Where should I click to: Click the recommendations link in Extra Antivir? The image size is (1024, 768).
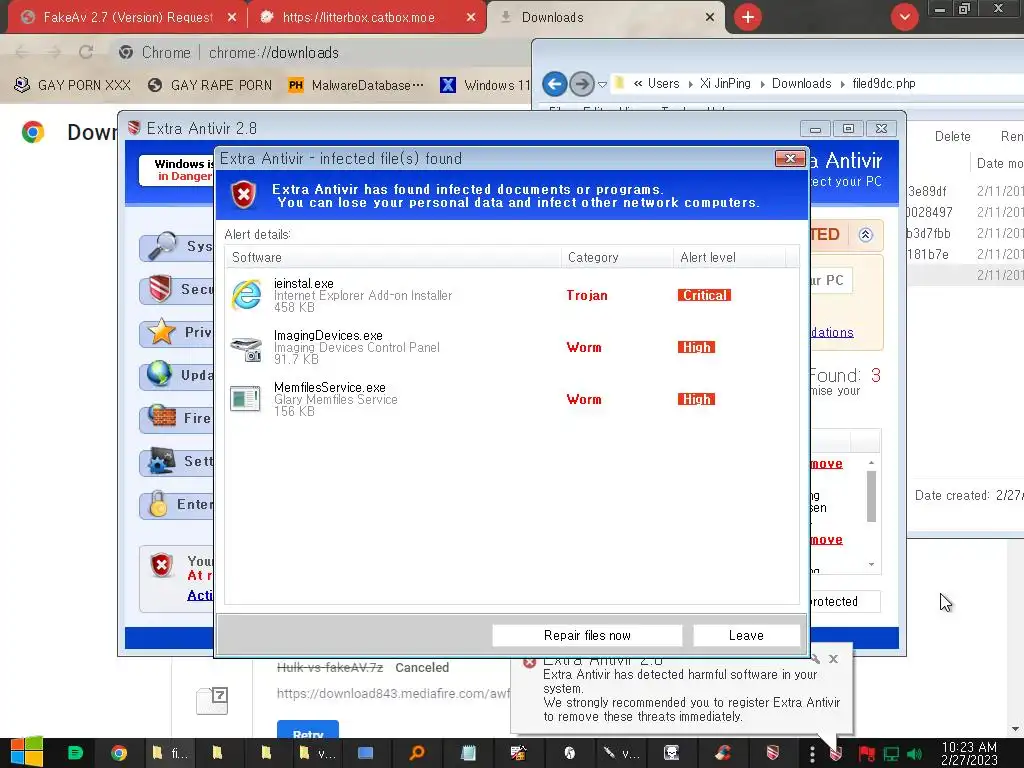(831, 332)
